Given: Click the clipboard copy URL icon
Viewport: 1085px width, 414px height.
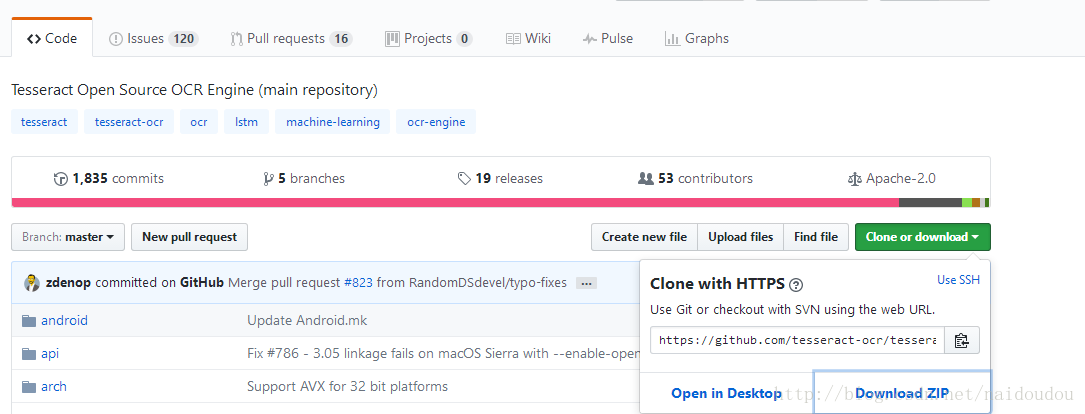Looking at the screenshot, I should pyautogui.click(x=961, y=340).
